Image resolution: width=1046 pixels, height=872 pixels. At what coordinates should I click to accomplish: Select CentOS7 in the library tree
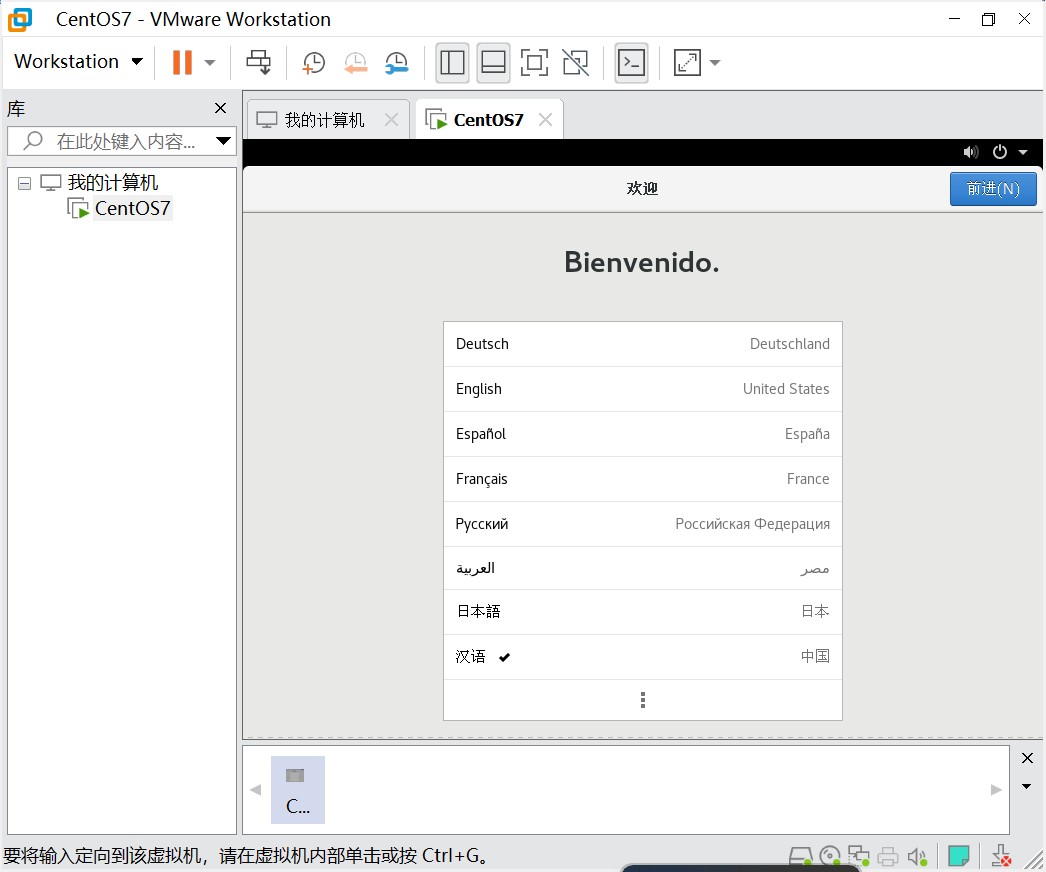(x=132, y=208)
